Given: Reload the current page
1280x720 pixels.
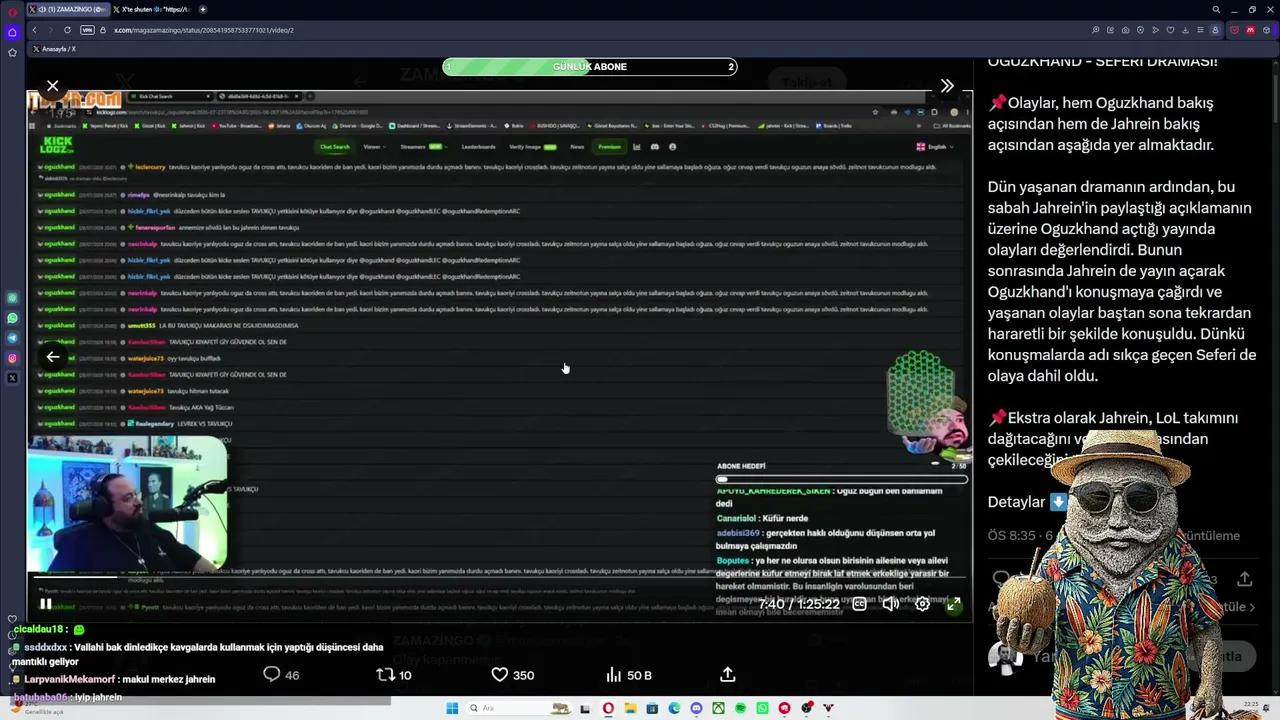Looking at the screenshot, I should [x=67, y=30].
